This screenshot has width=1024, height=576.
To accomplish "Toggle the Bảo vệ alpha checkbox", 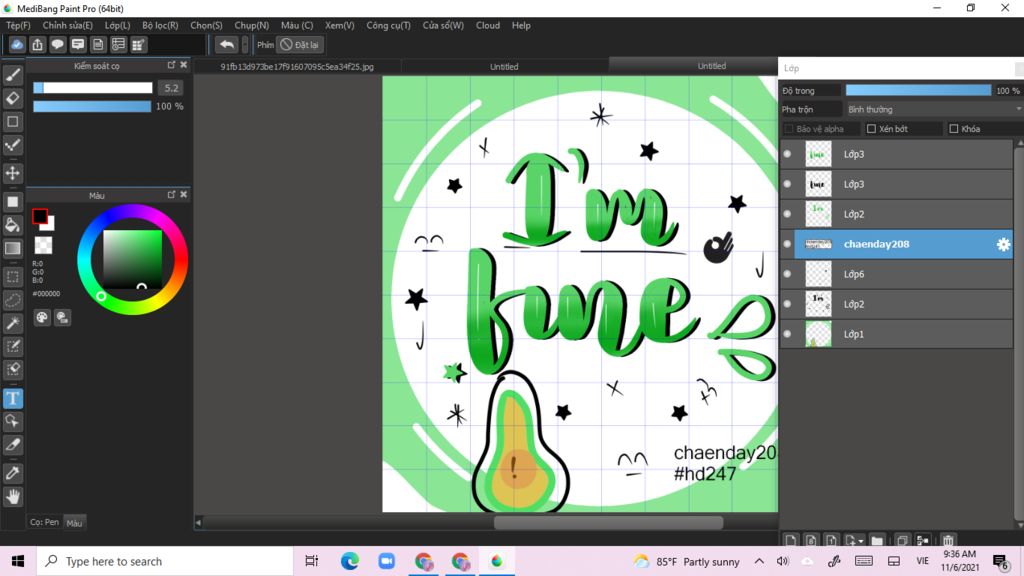I will click(788, 129).
